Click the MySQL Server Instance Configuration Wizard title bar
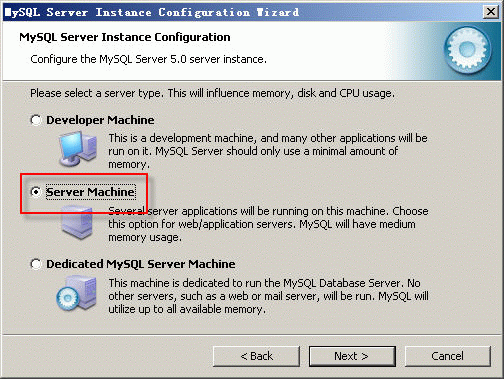The height and width of the screenshot is (379, 504). coord(243,12)
